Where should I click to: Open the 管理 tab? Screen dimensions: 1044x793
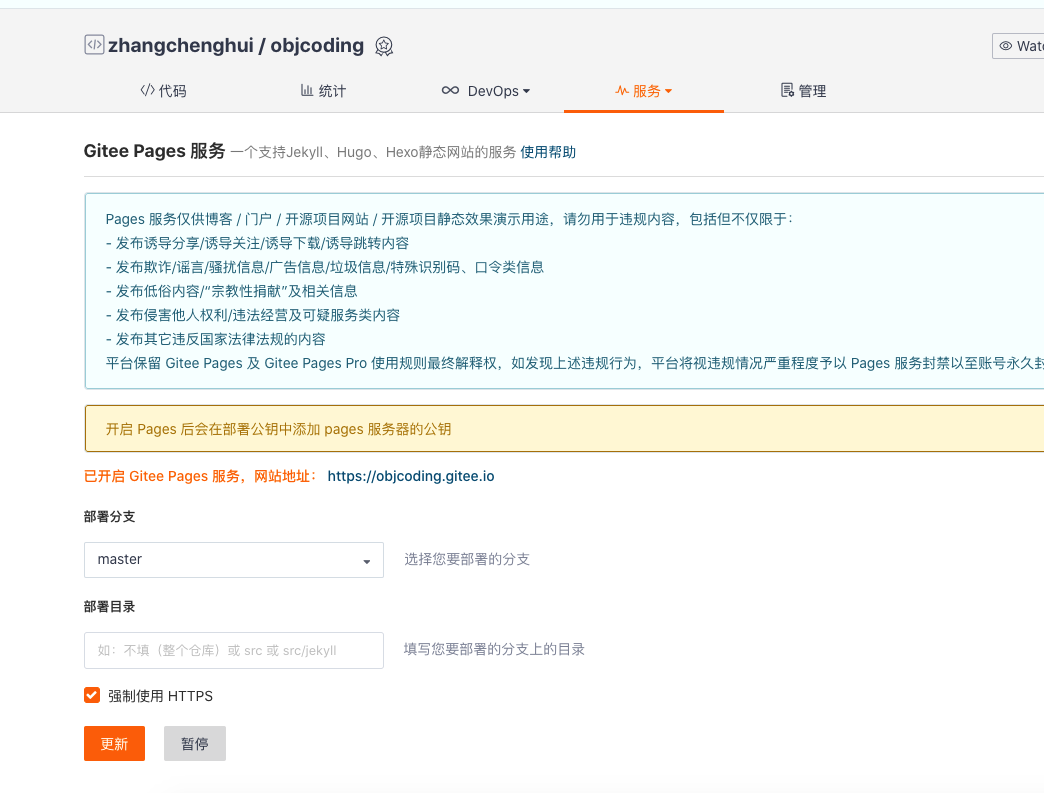[x=803, y=91]
